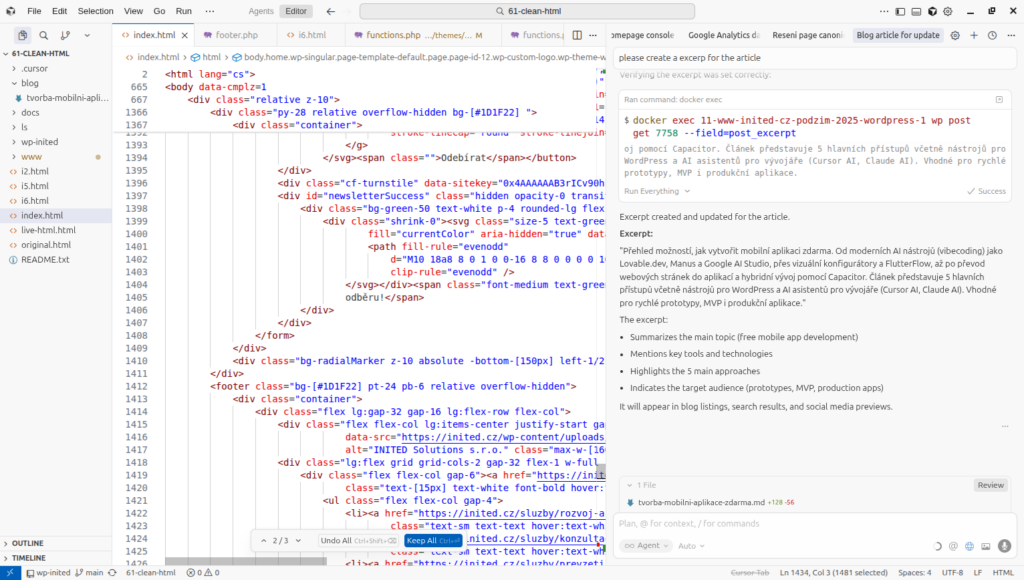Start a new chat with plus icon
The image size is (1024, 580).
pos(973,35)
